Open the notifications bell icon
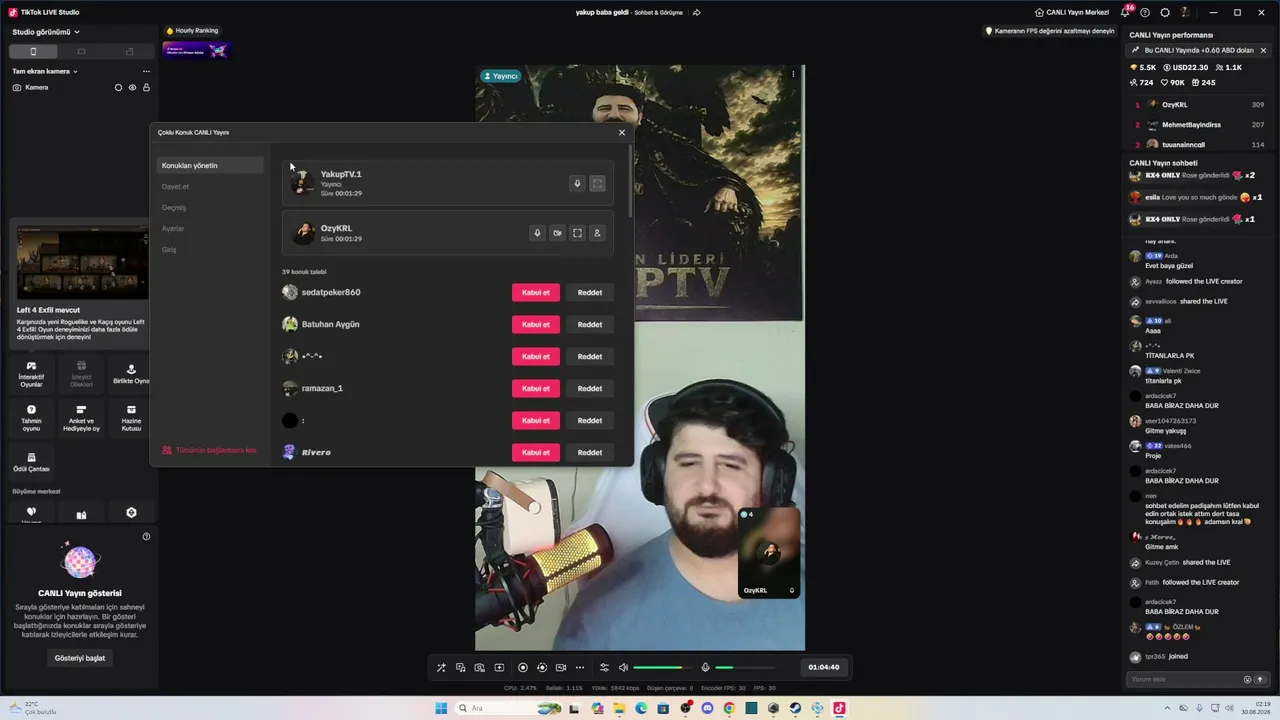 [1125, 12]
